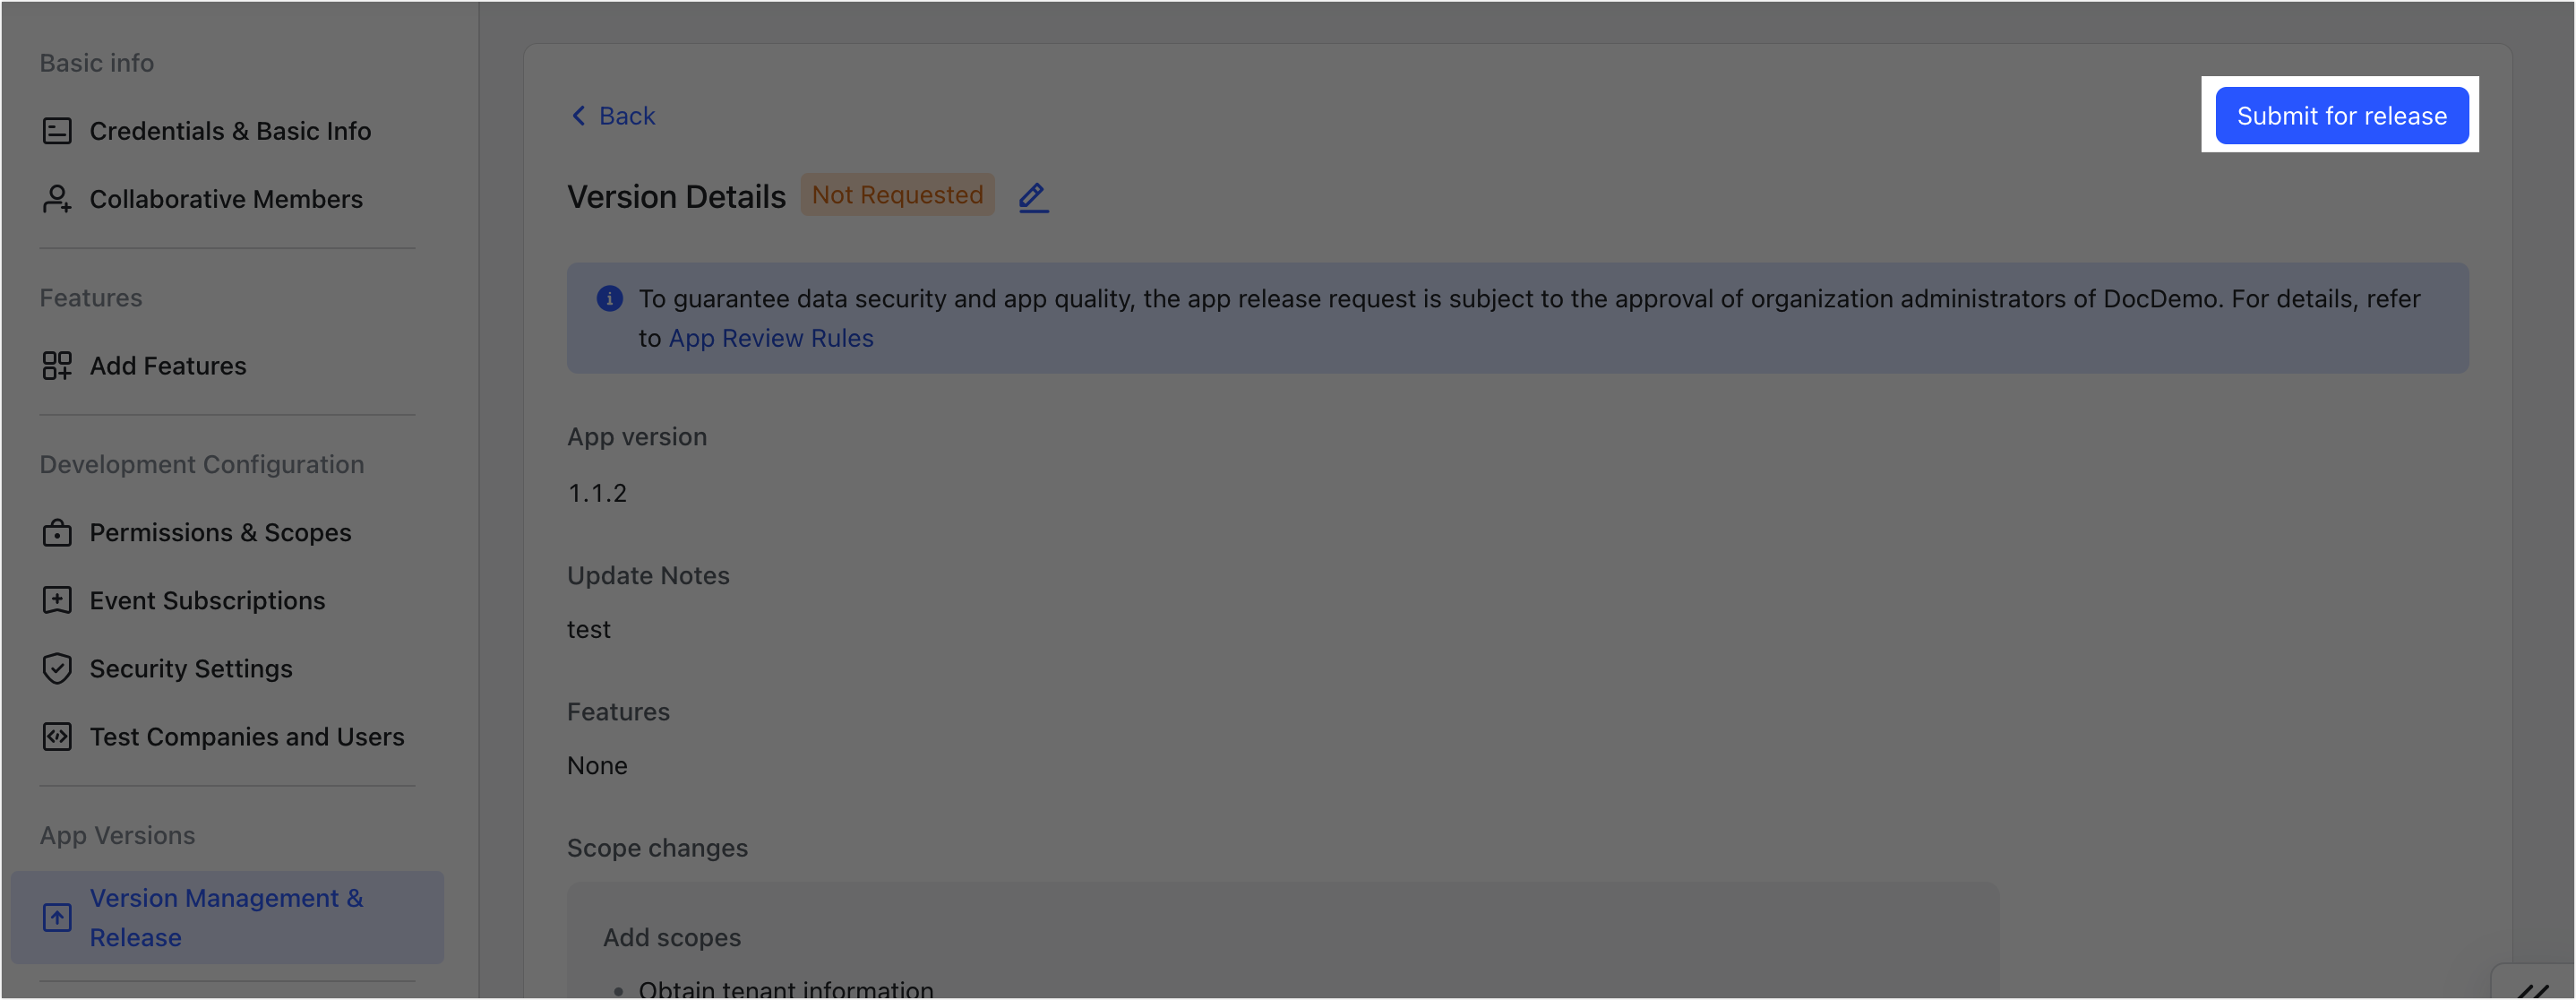This screenshot has width=2576, height=1000.
Task: Click the 'Add scopes' heading
Action: point(671,938)
